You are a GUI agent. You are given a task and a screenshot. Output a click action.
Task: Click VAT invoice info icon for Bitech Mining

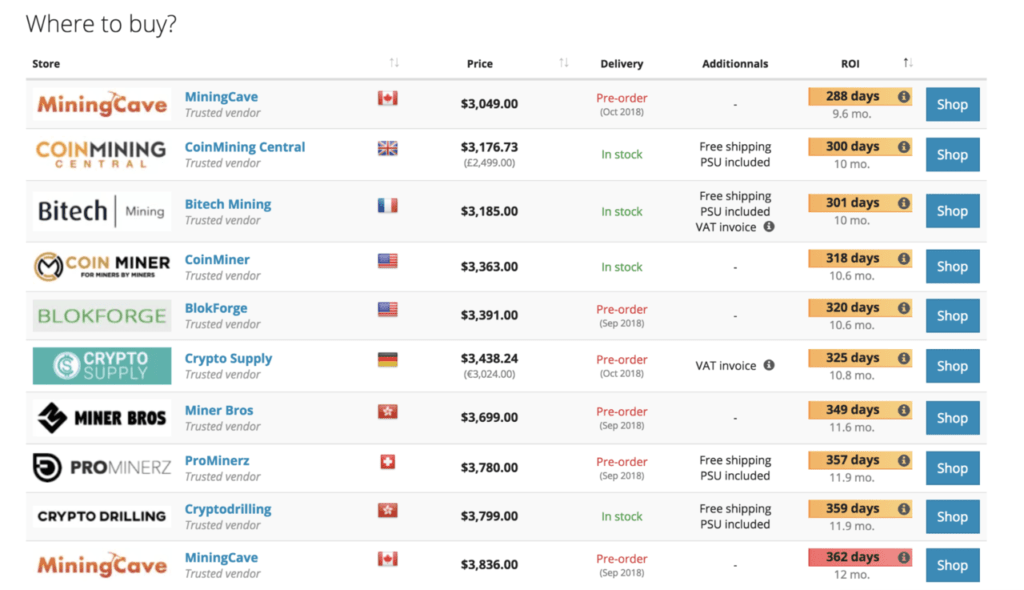(769, 227)
